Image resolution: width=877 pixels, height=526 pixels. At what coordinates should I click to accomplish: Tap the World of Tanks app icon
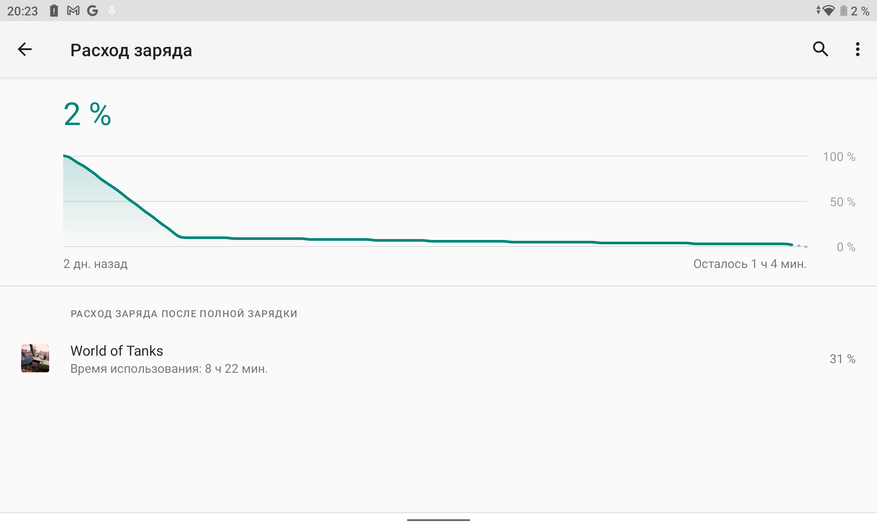tap(35, 358)
